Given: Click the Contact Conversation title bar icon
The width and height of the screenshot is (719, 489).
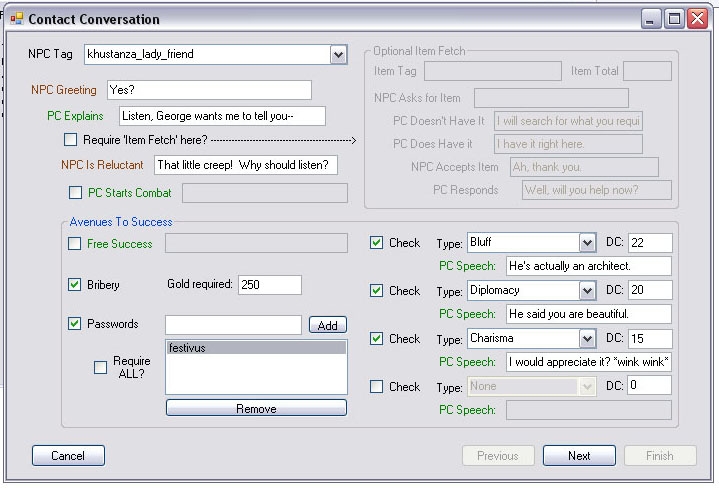Looking at the screenshot, I should [16, 19].
